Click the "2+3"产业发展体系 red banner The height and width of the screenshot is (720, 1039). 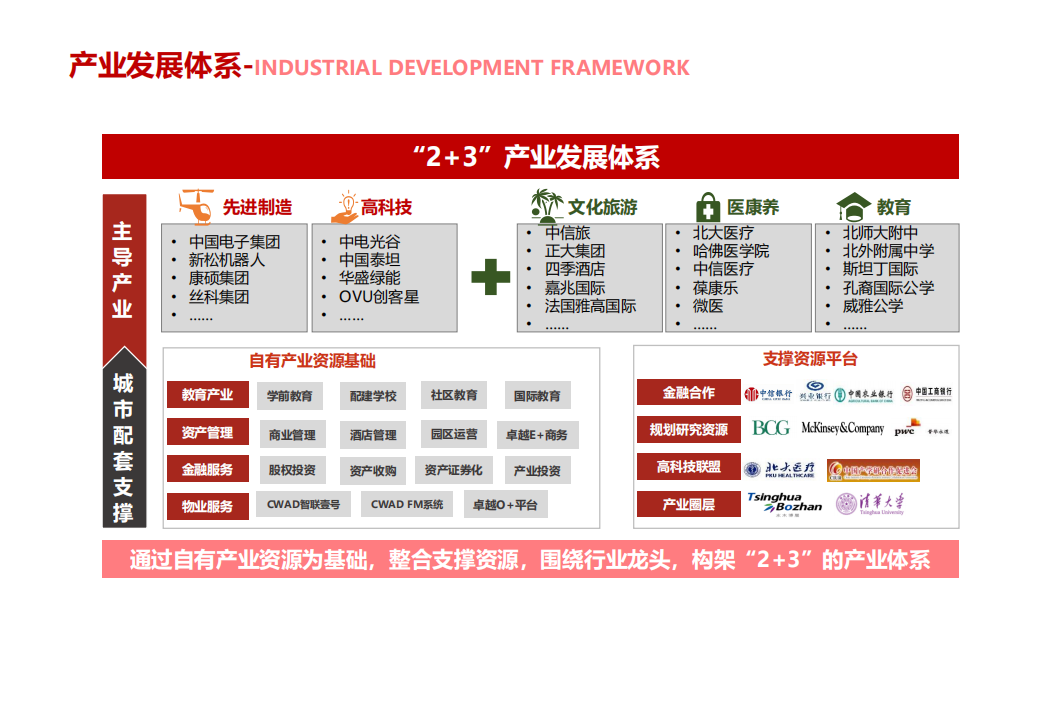530,156
